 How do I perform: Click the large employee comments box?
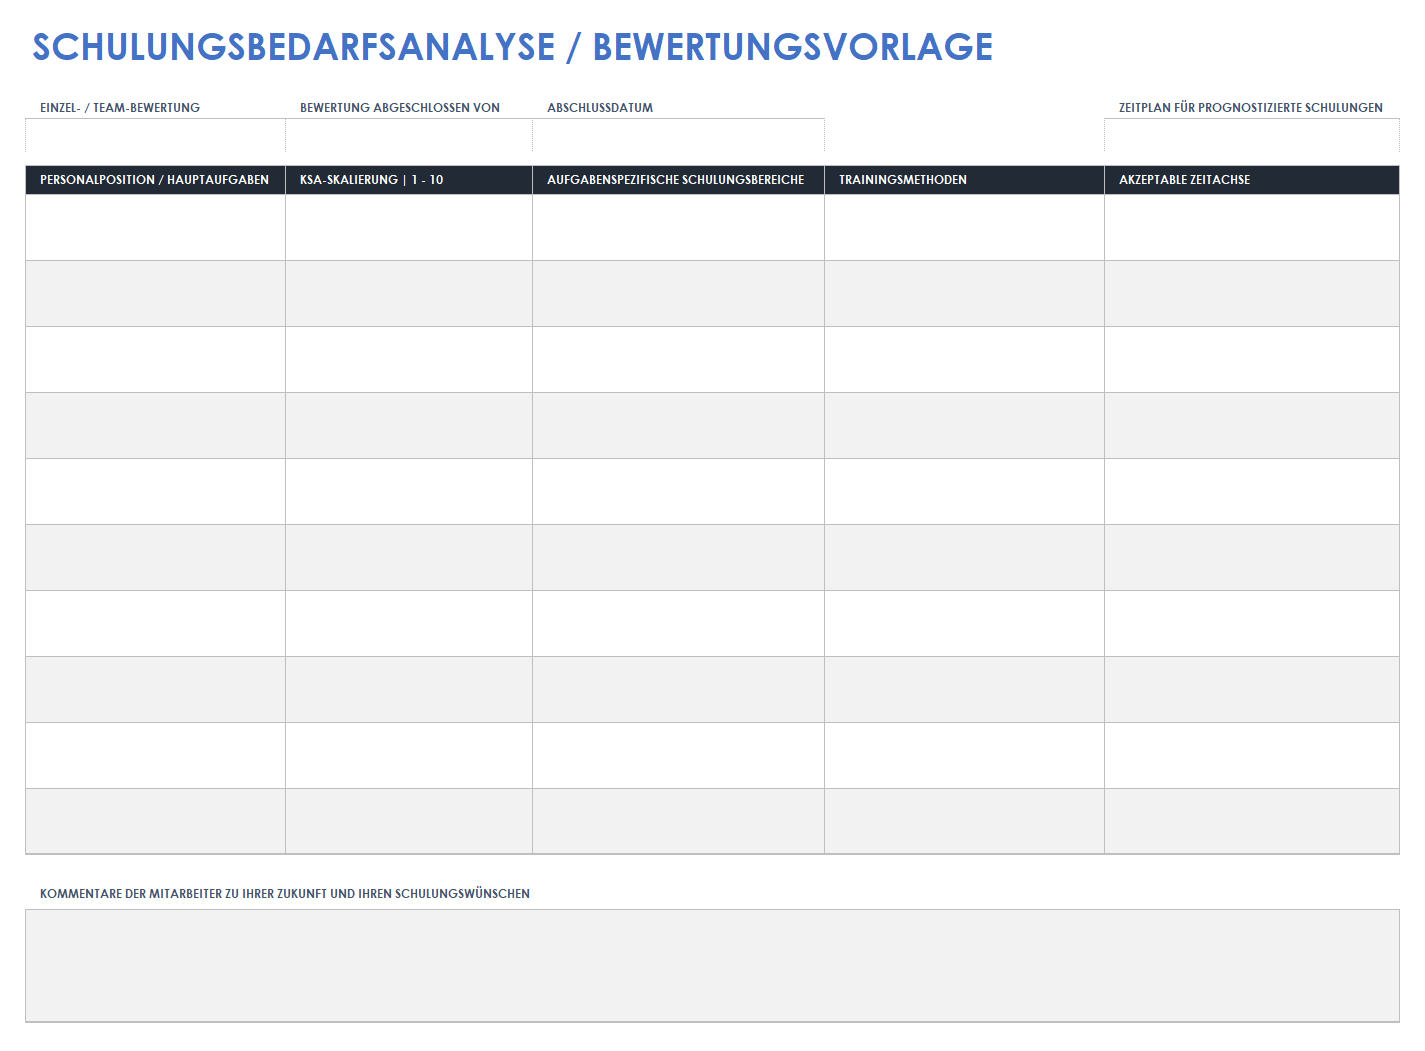tap(712, 965)
